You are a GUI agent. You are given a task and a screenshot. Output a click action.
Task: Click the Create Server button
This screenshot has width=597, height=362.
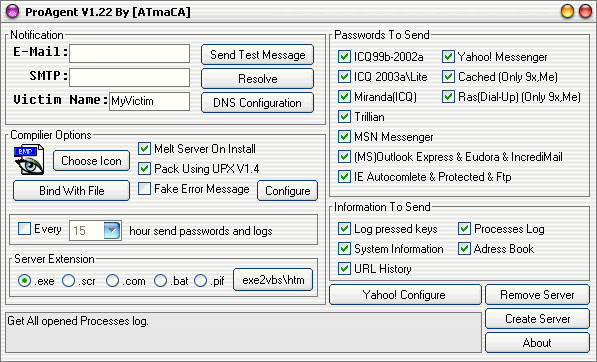pyautogui.click(x=537, y=319)
